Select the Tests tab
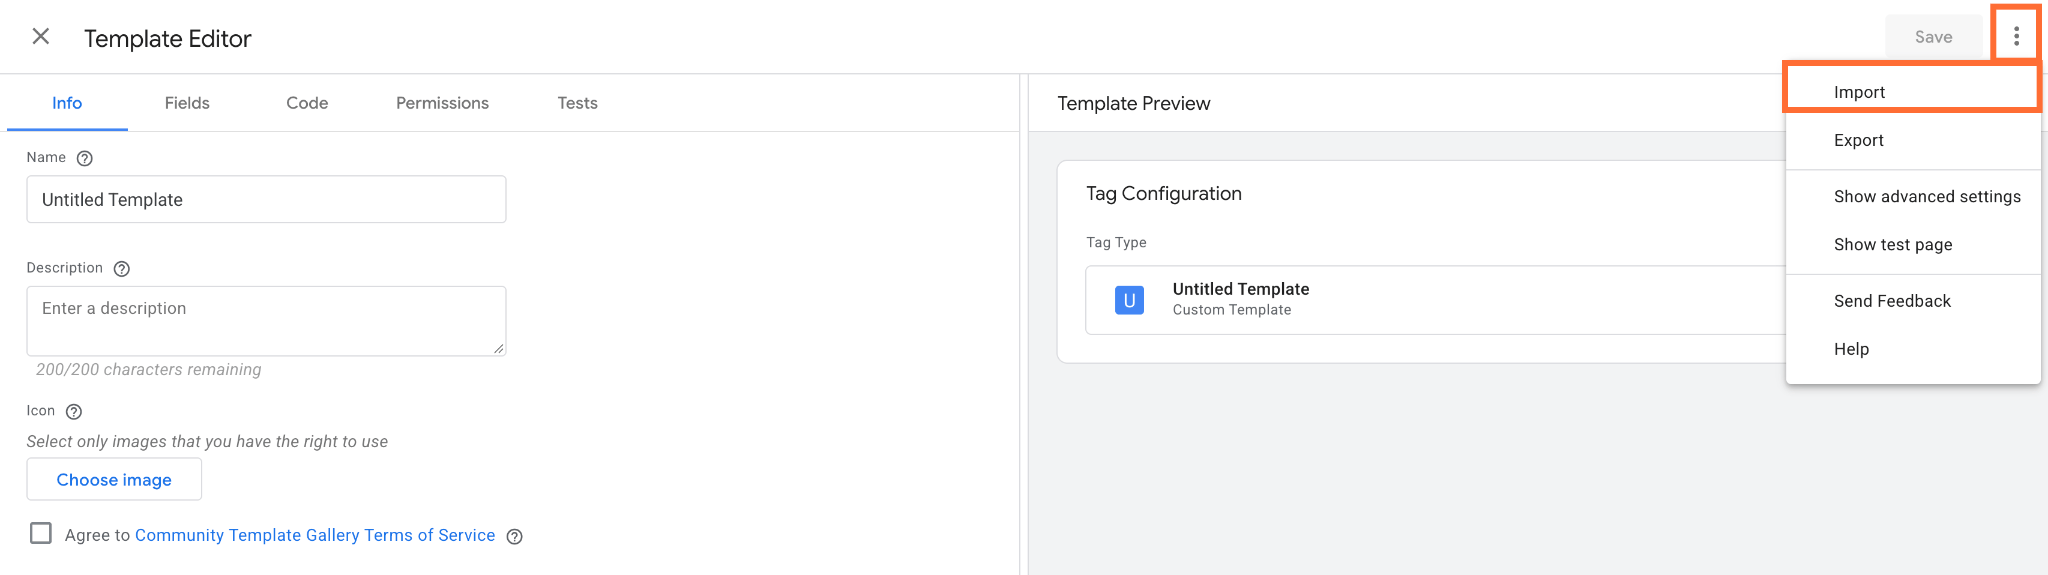 pos(577,103)
